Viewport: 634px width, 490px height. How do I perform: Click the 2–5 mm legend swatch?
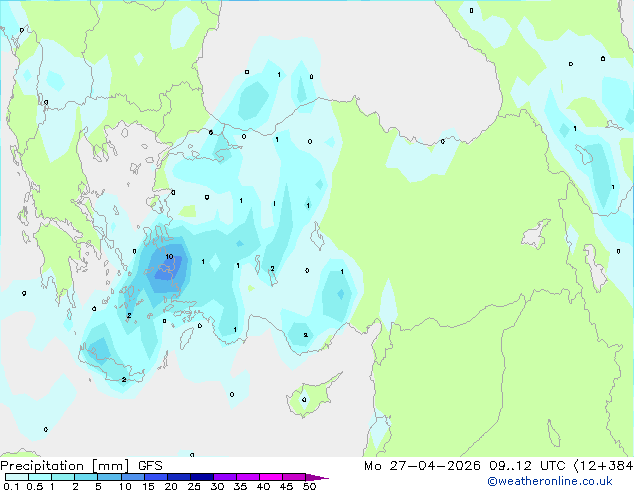[86, 477]
